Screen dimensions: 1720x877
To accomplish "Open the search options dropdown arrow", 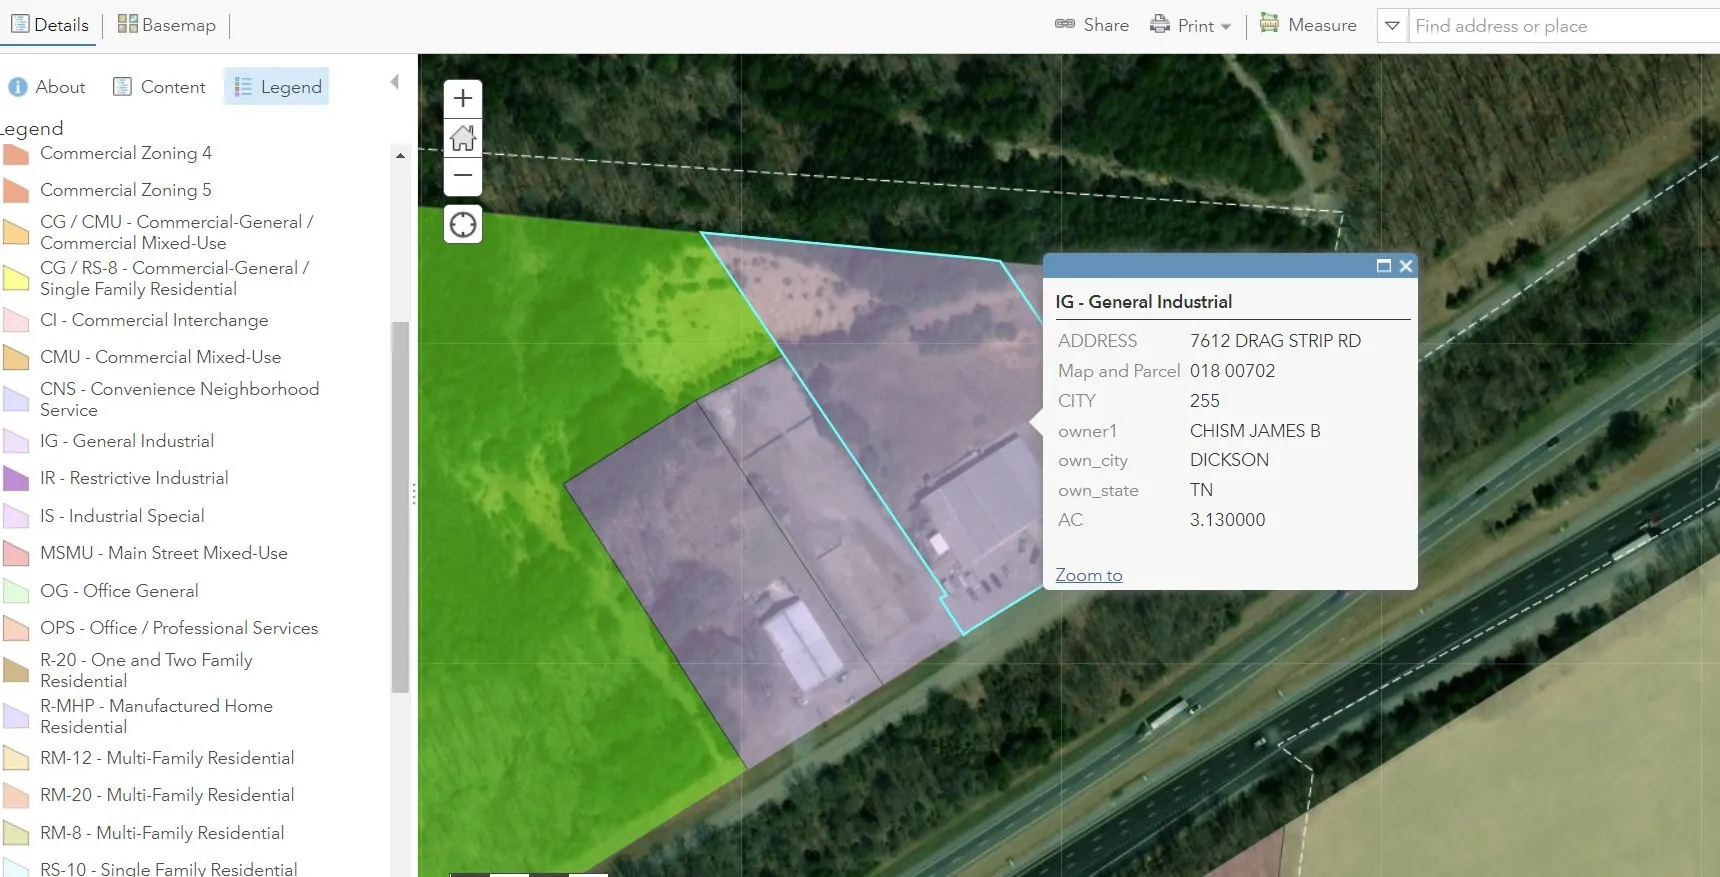I will coord(1392,26).
